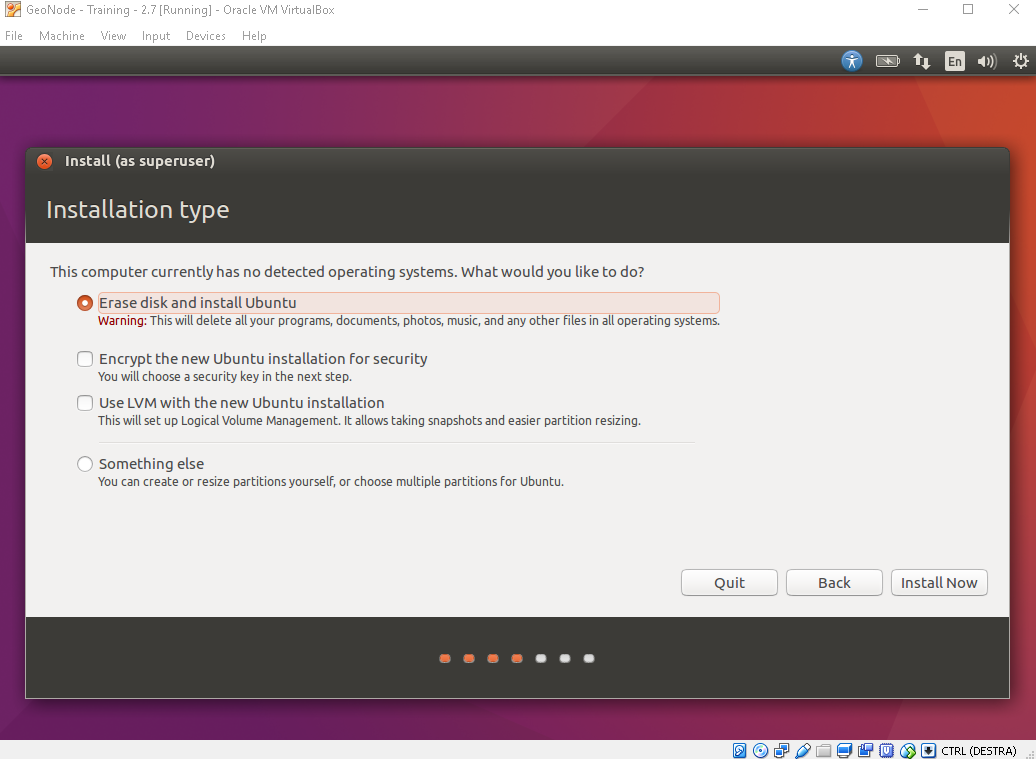Open the Devices menu
1036x759 pixels.
tap(205, 36)
